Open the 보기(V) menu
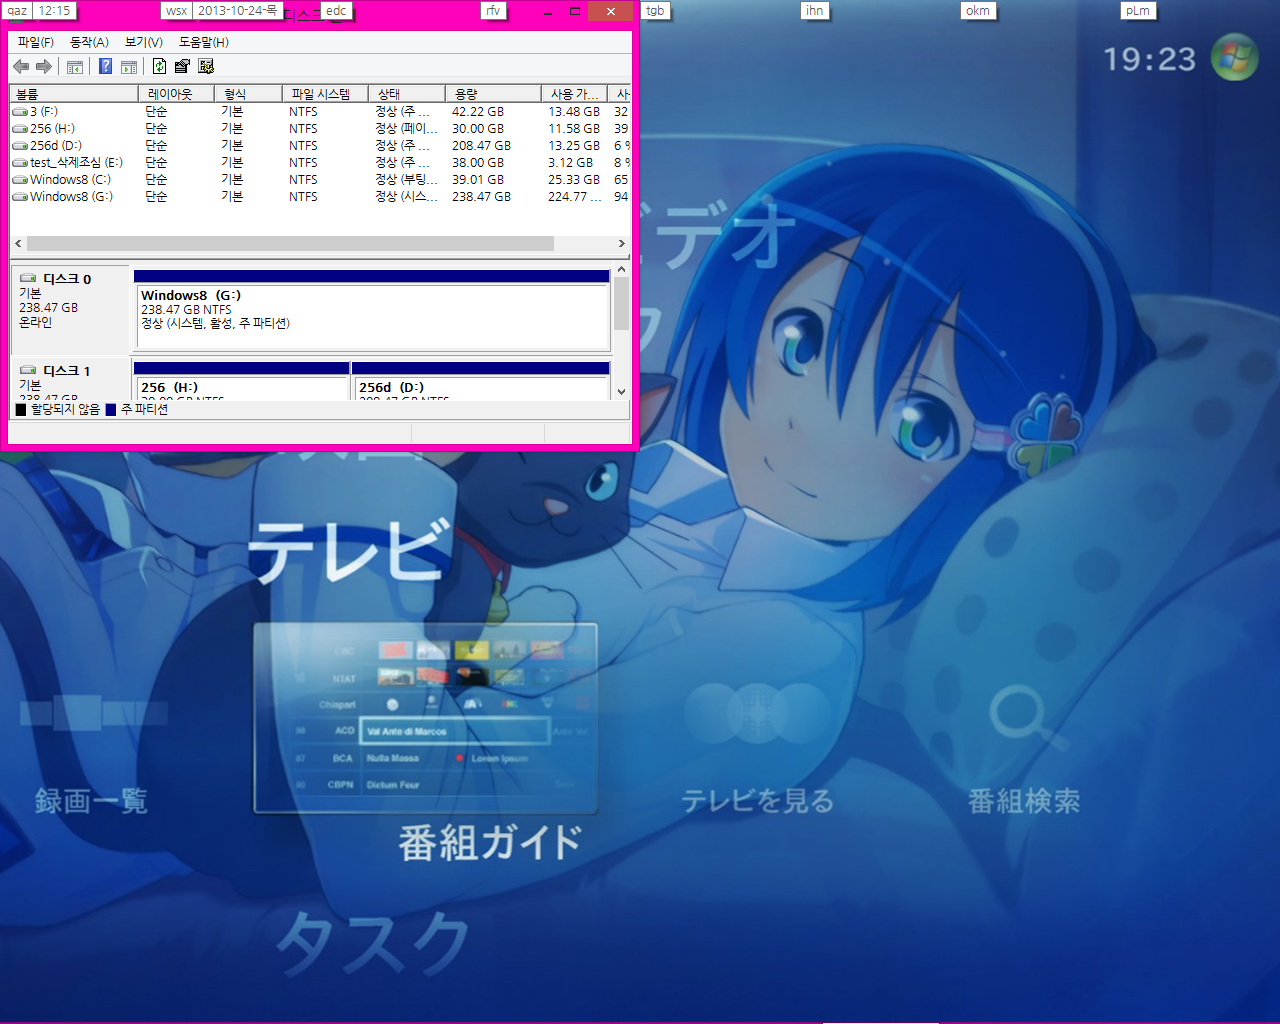The height and width of the screenshot is (1024, 1280). (x=144, y=42)
